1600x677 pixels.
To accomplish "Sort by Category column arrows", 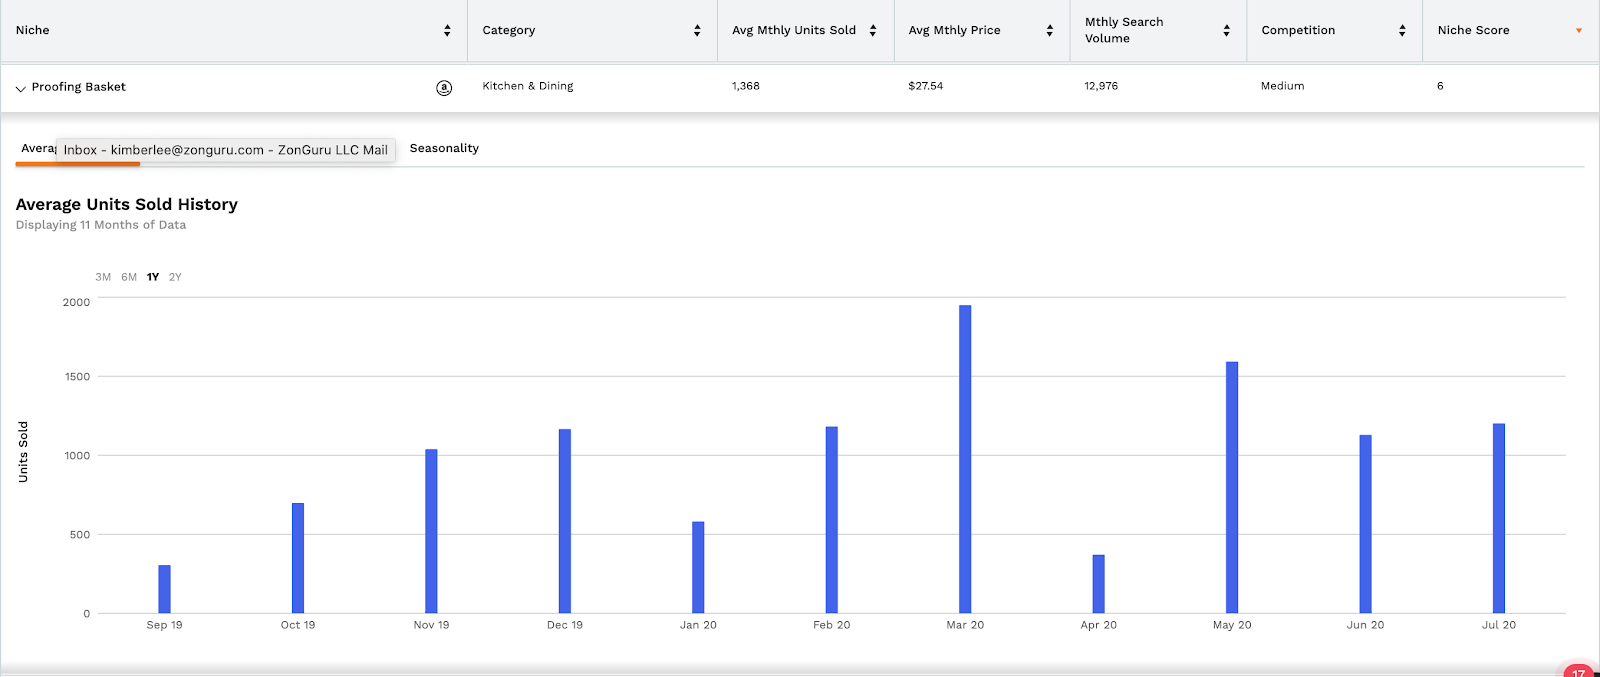I will pyautogui.click(x=697, y=31).
